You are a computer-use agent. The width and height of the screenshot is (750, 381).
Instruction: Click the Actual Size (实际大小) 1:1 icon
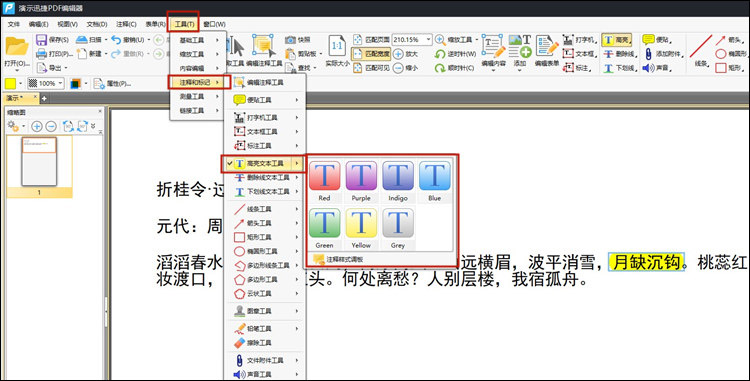337,46
